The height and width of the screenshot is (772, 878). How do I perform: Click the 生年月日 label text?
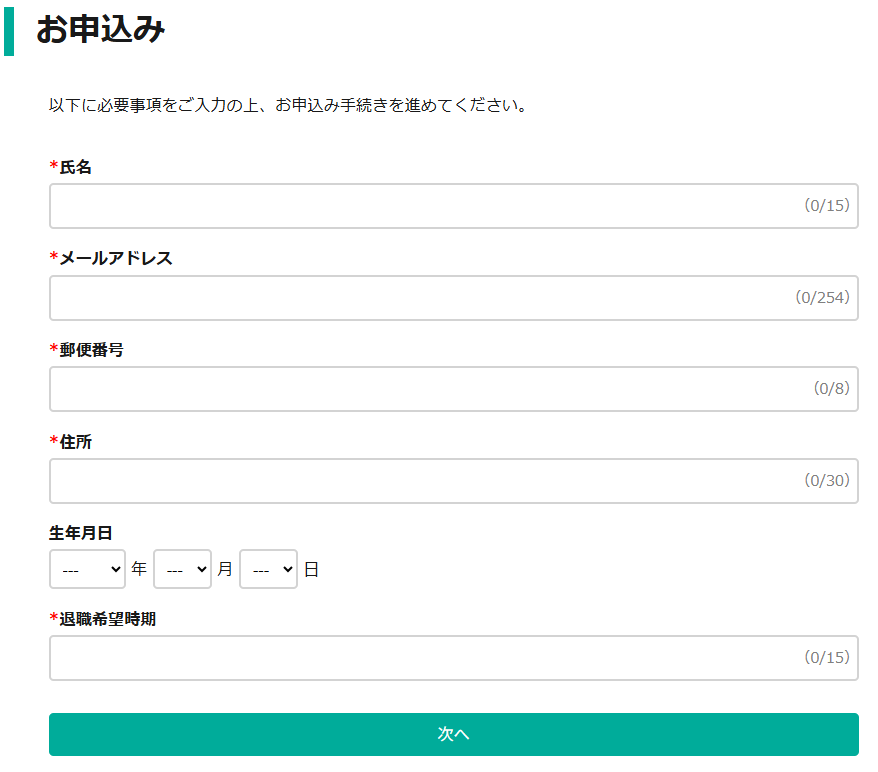81,533
